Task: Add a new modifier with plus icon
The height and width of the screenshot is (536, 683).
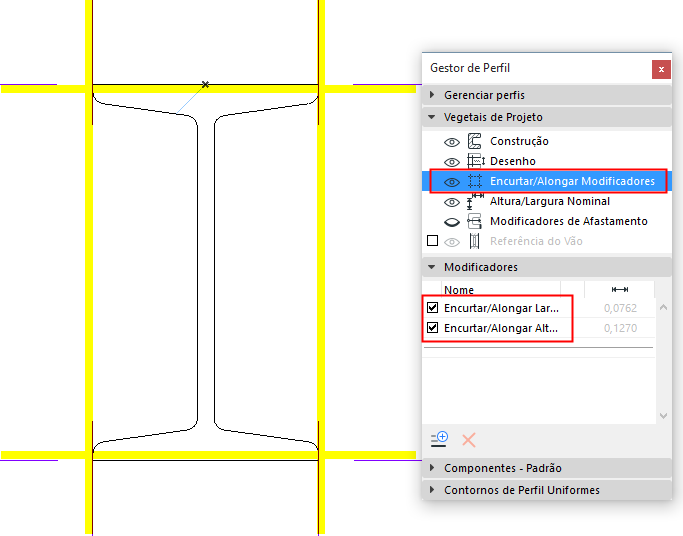Action: pos(439,439)
